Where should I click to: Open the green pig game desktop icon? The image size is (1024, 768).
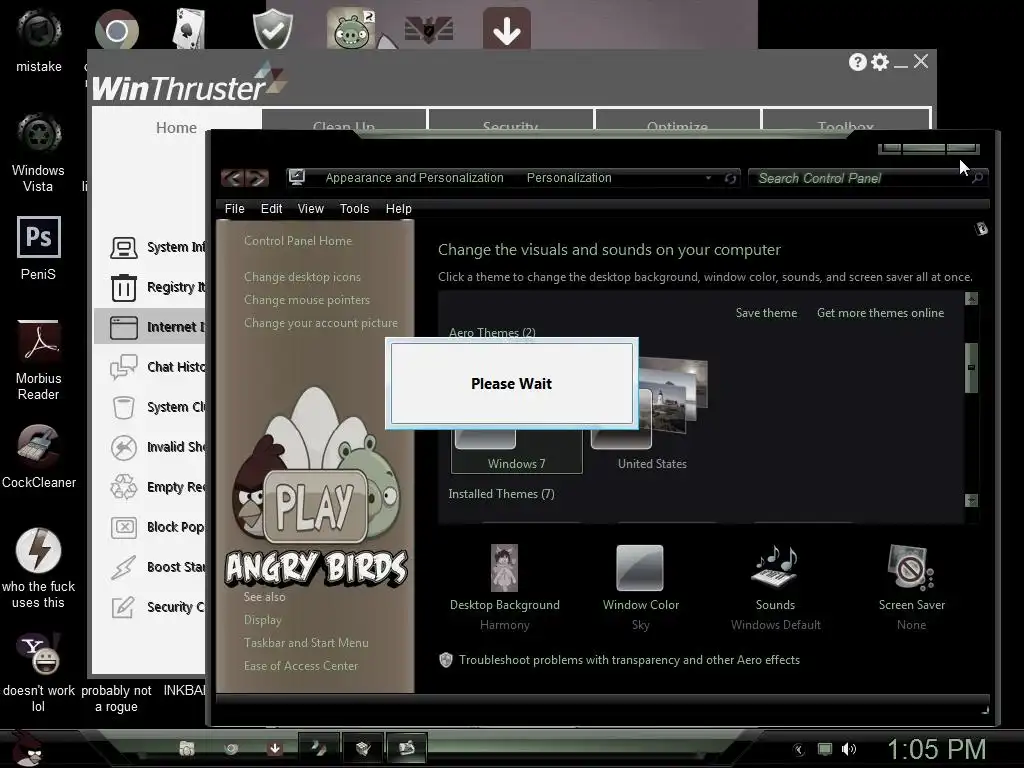[351, 29]
